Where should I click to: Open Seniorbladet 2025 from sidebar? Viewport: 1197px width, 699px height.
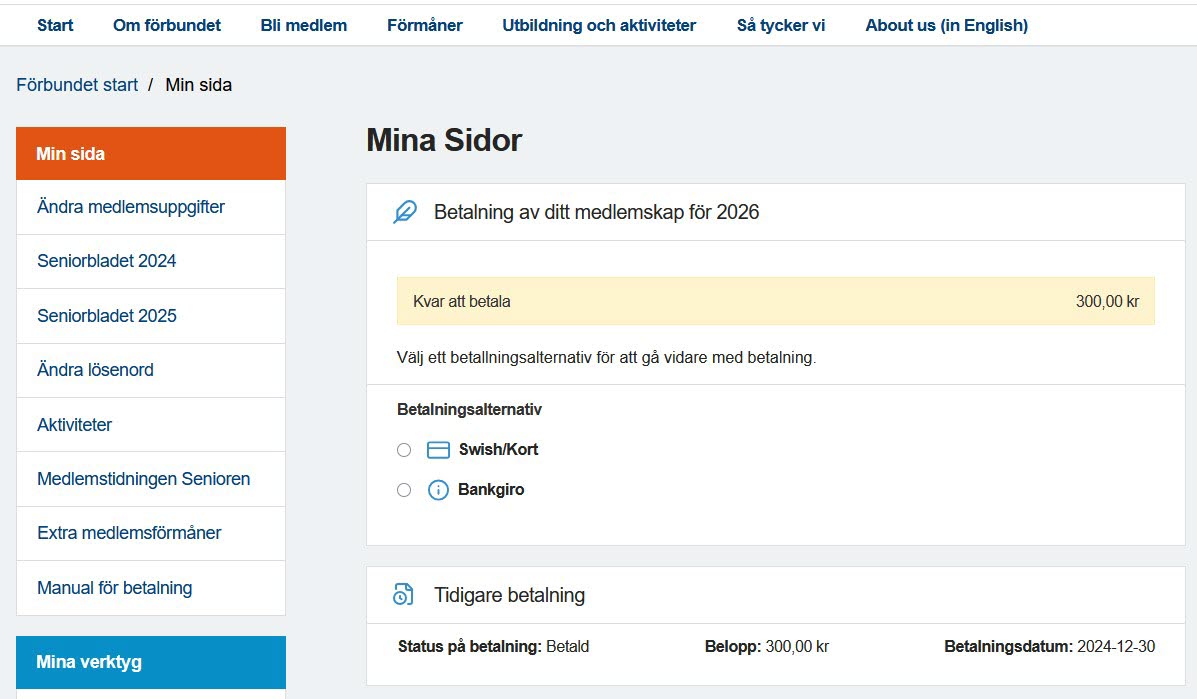coord(107,316)
